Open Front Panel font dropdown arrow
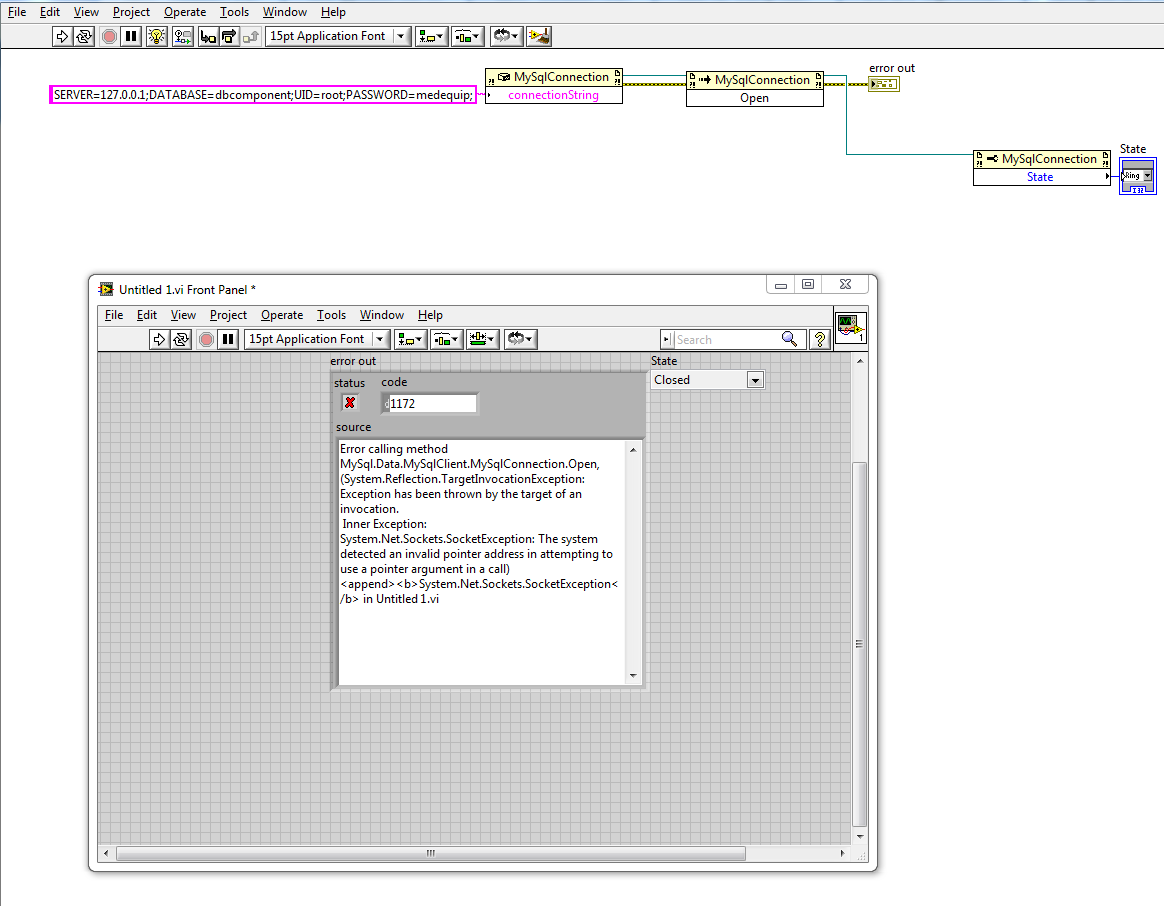 [380, 339]
